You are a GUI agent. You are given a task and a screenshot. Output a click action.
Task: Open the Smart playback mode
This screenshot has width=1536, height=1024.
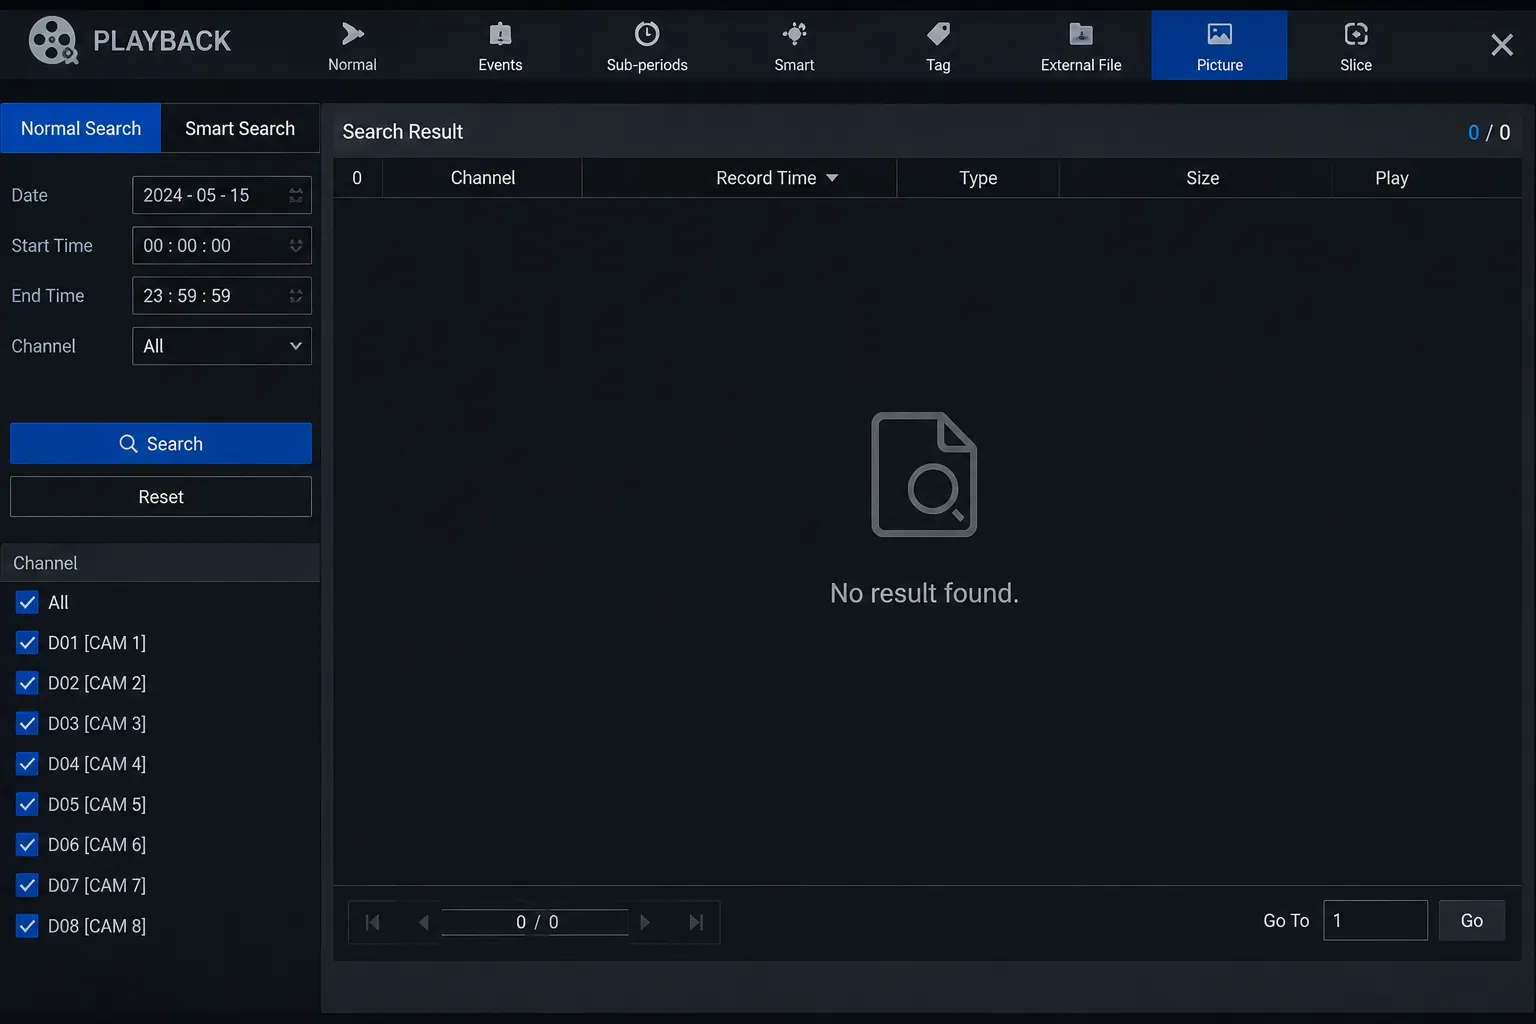[x=794, y=46]
